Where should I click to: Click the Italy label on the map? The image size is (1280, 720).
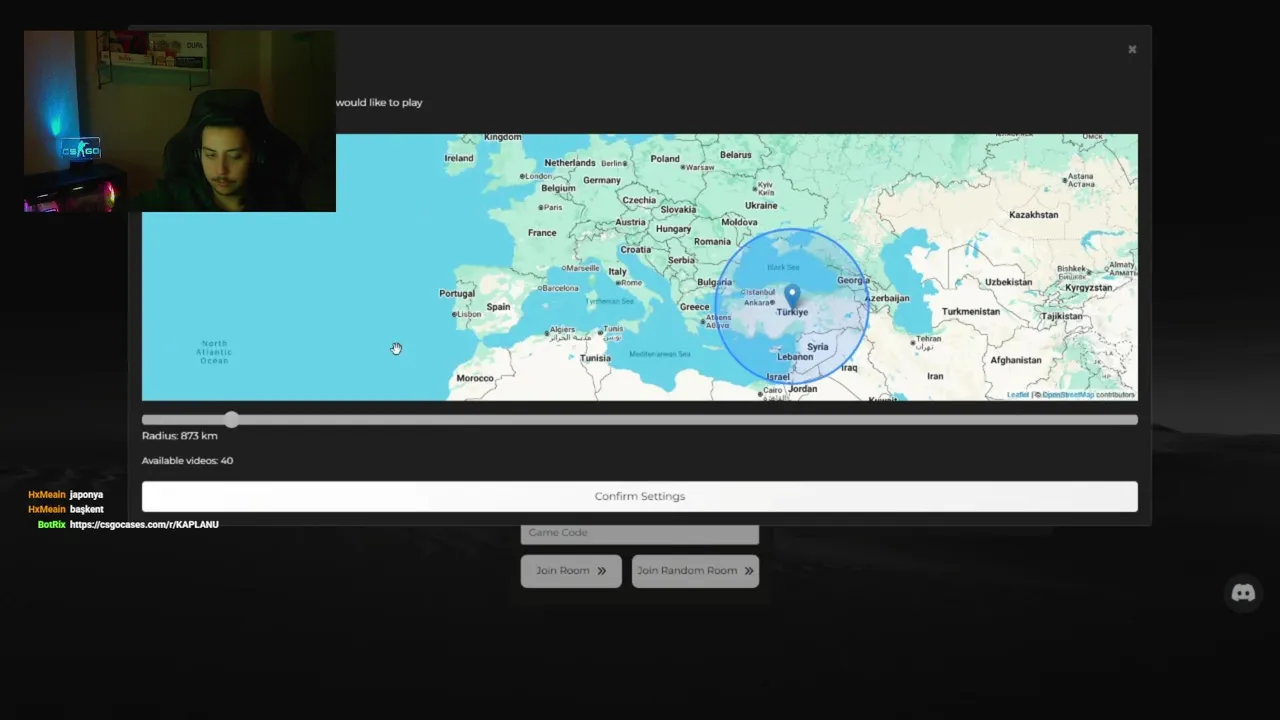[618, 272]
